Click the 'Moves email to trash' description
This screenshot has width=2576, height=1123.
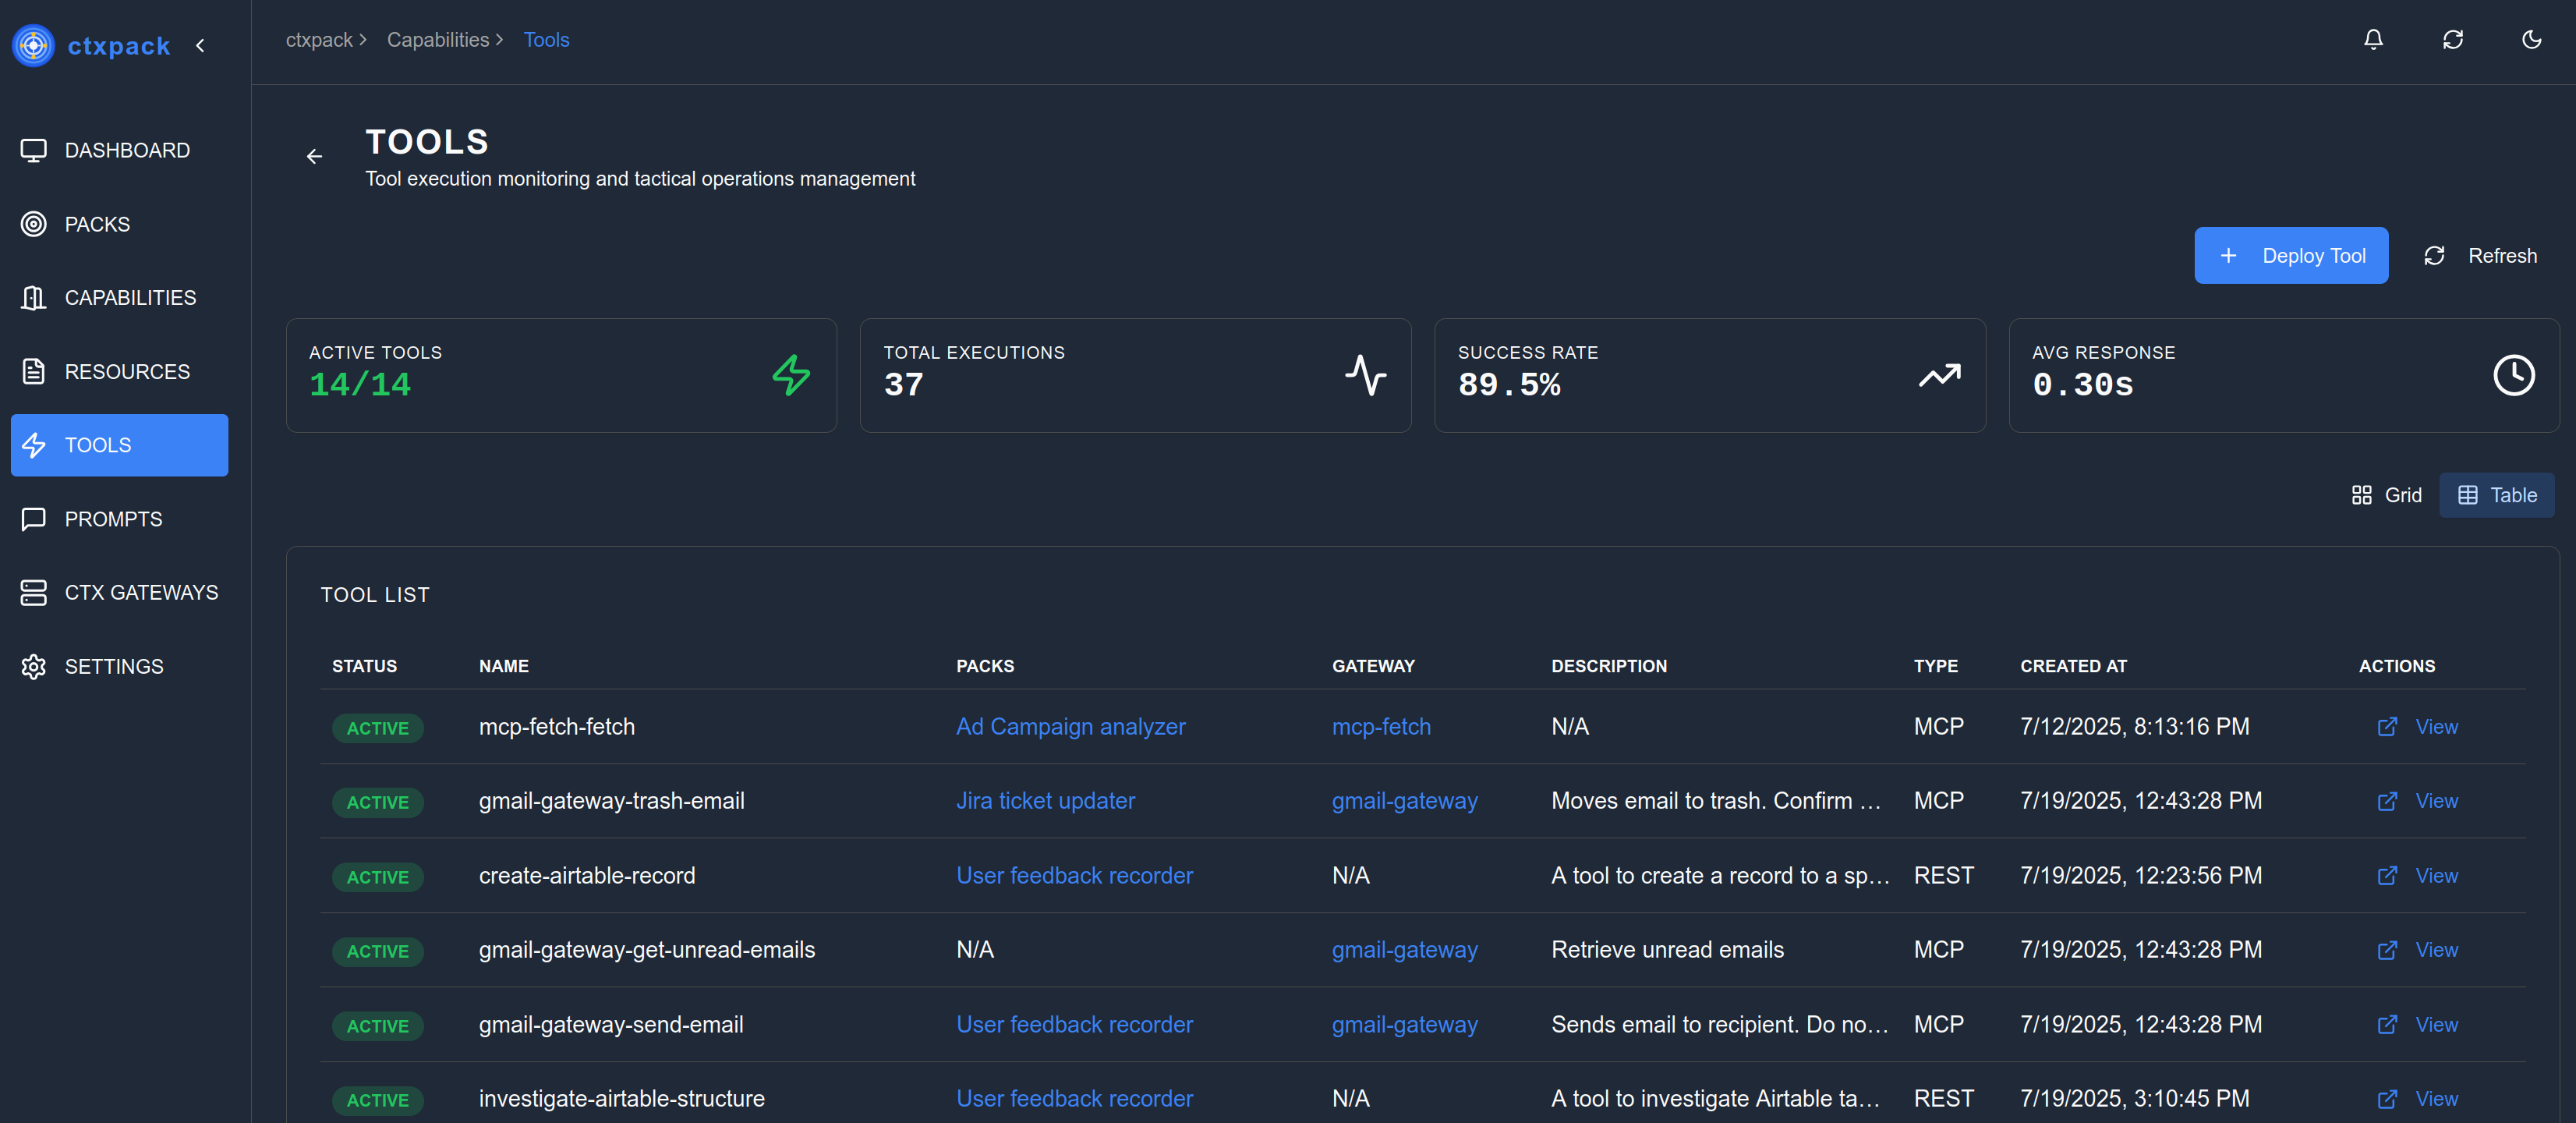pos(1716,801)
